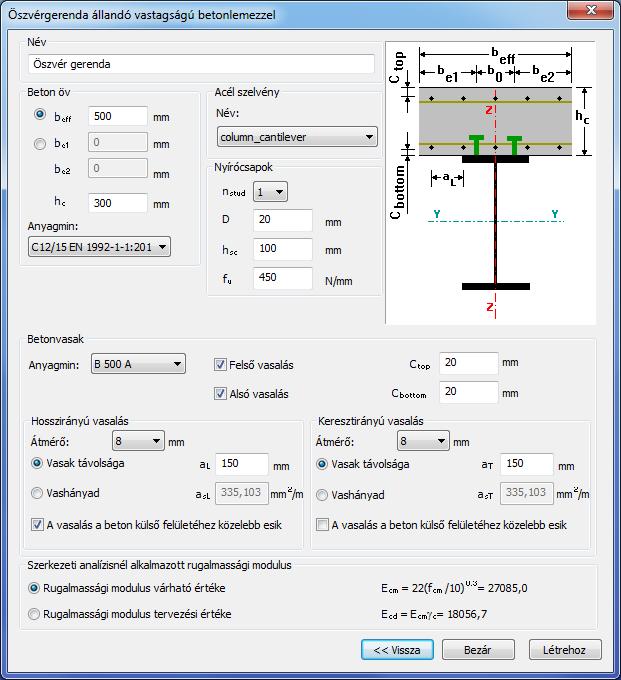Select the beff radio button
The width and height of the screenshot is (621, 680).
[40, 114]
